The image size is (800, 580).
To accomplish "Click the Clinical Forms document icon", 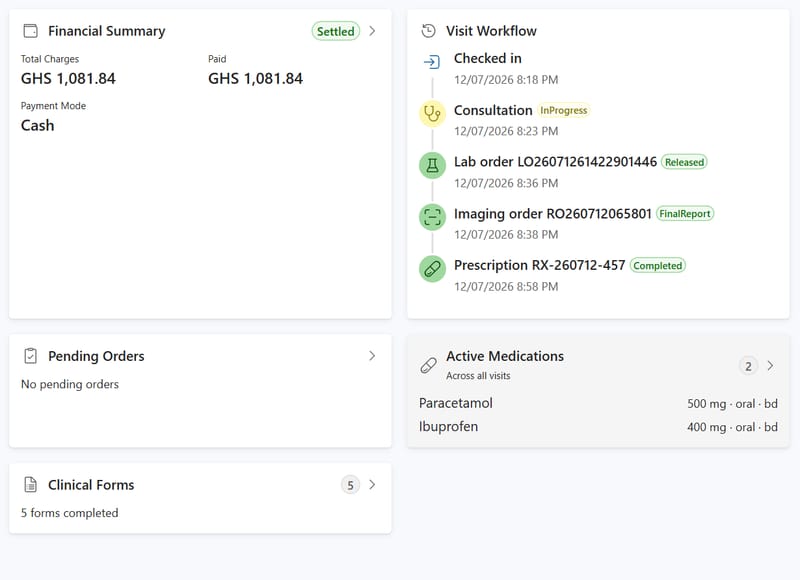I will 31,485.
